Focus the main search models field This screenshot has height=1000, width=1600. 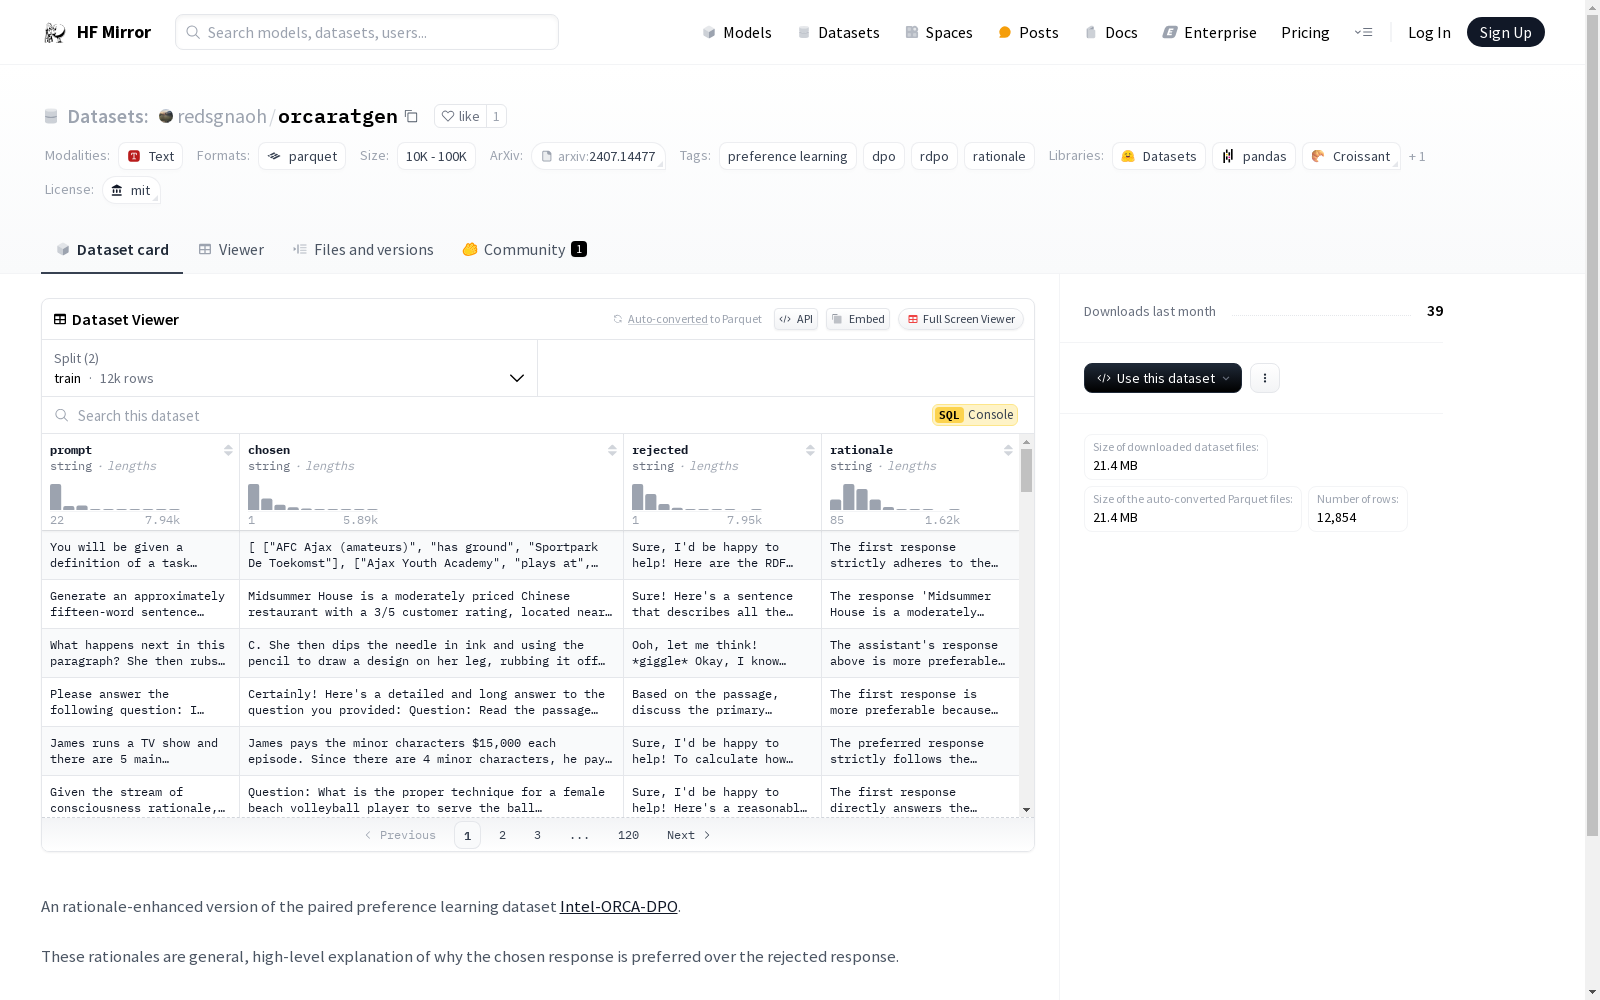(367, 32)
